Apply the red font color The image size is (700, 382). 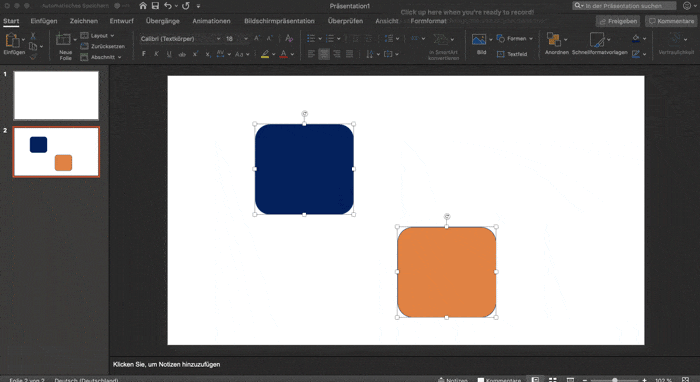(283, 54)
